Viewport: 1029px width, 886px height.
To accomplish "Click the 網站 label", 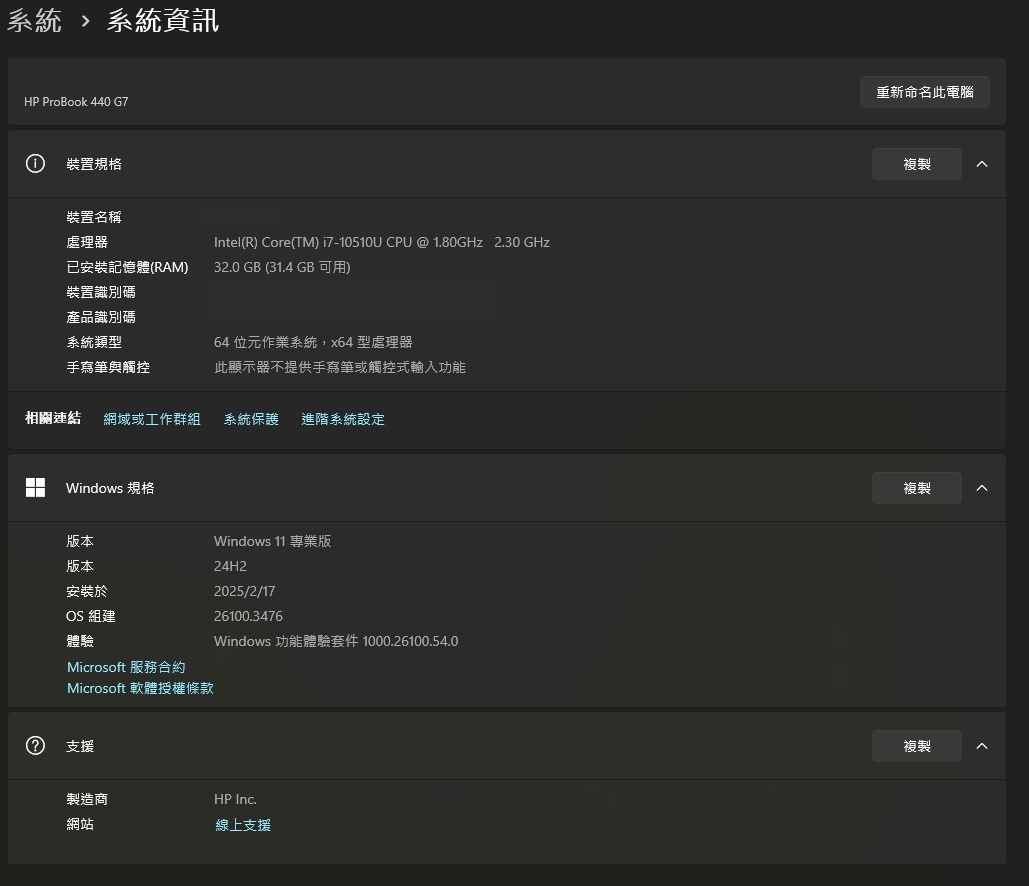I will click(80, 824).
